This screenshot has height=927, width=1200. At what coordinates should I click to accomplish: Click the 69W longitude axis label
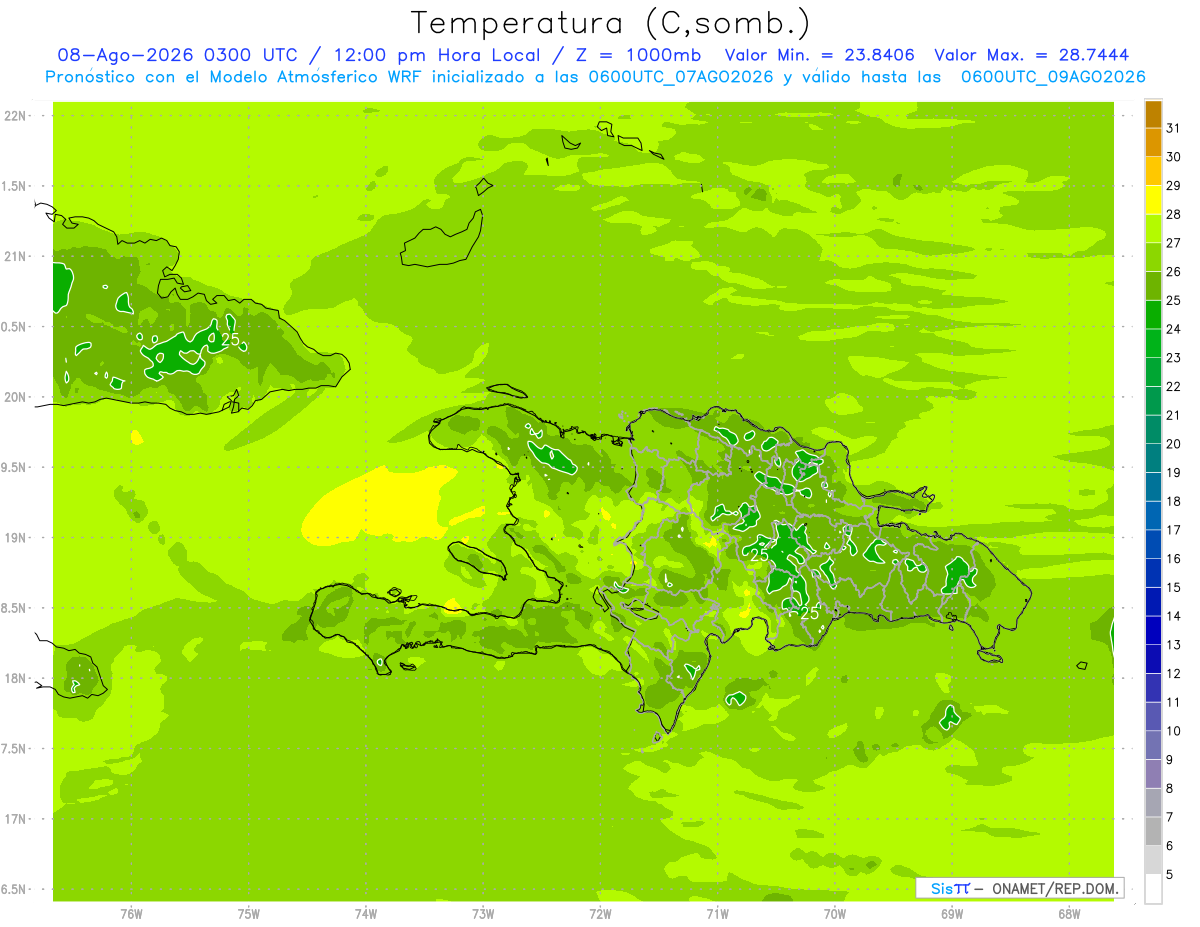point(952,914)
